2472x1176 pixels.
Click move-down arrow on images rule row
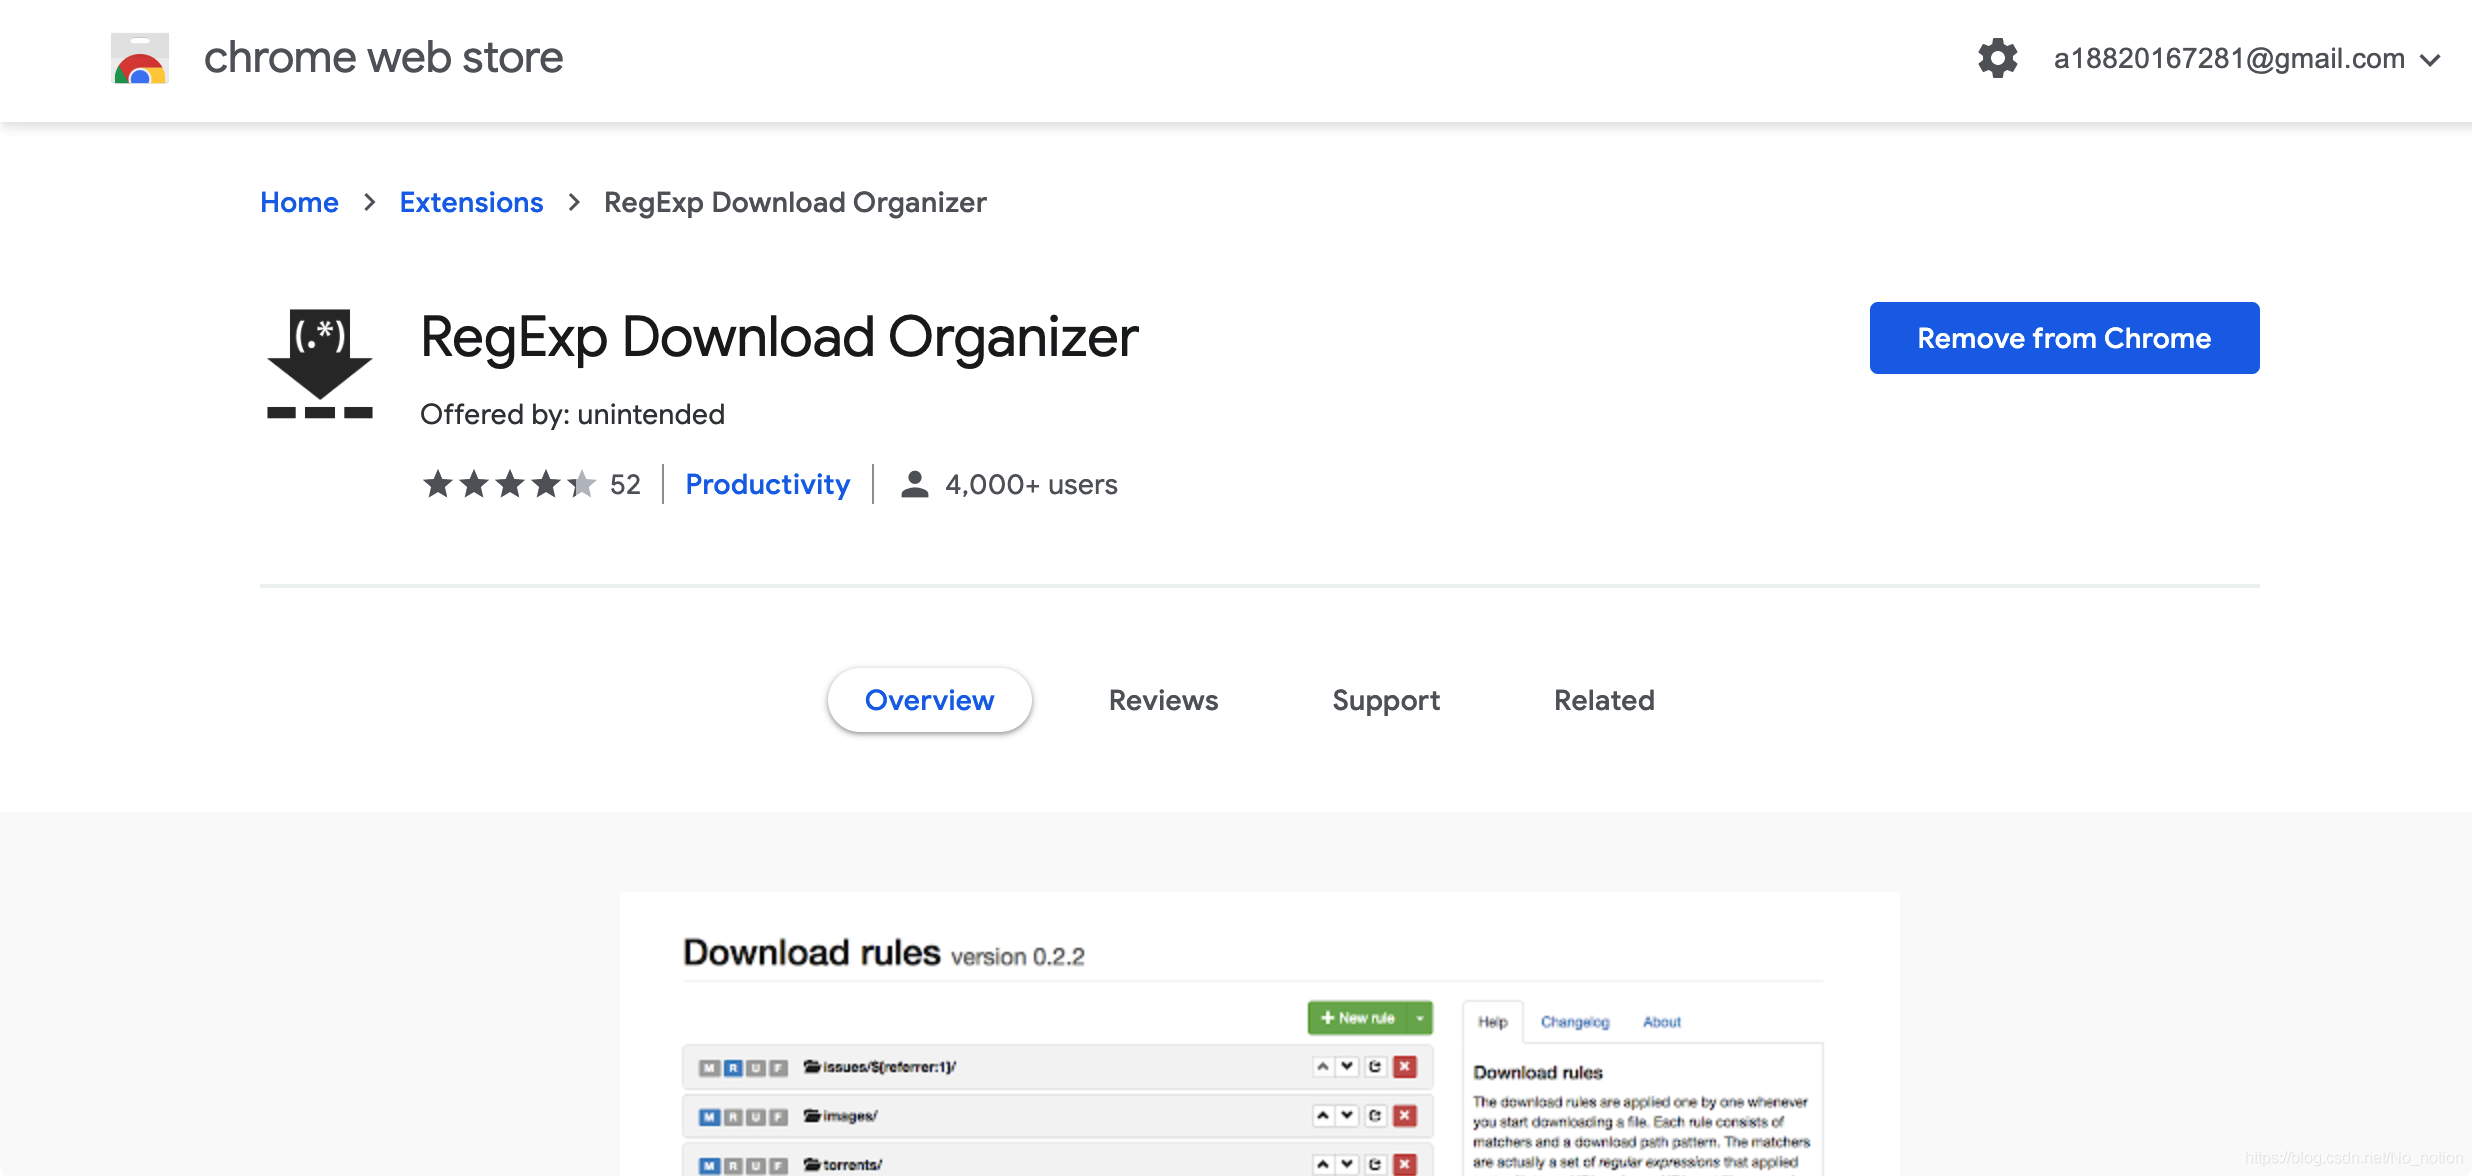1347,1116
